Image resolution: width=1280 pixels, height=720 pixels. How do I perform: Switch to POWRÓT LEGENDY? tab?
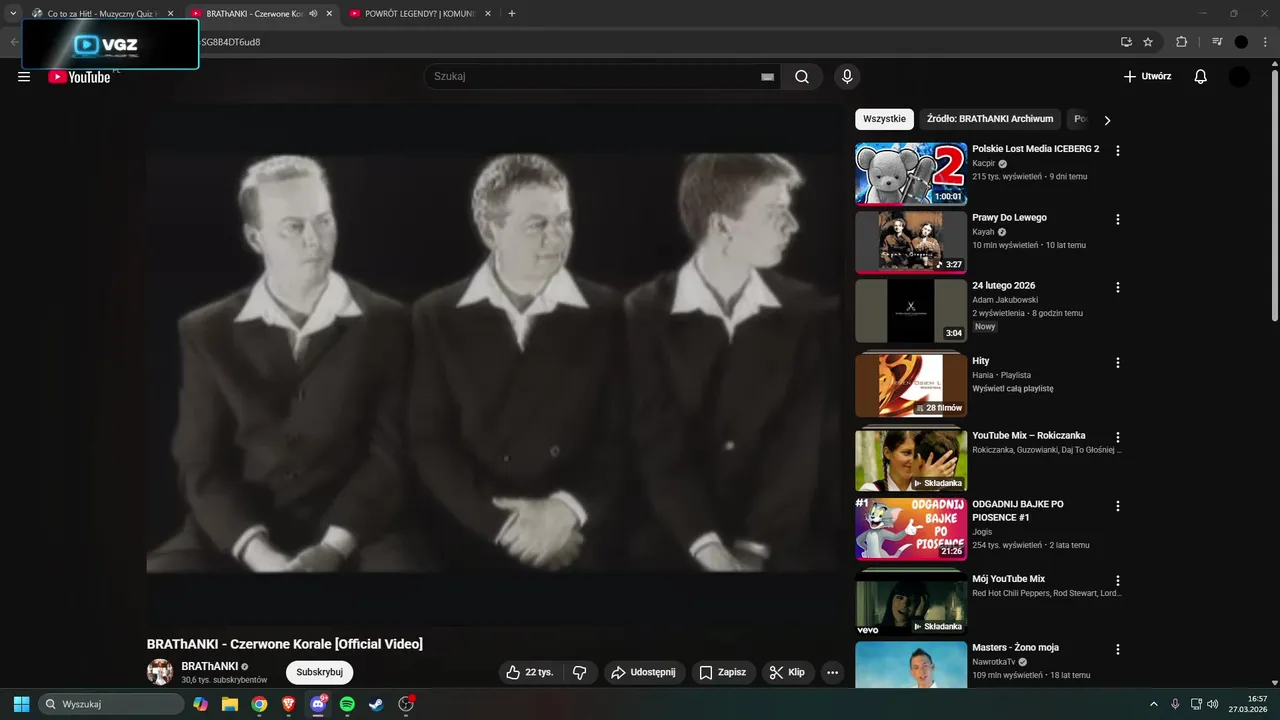click(418, 14)
